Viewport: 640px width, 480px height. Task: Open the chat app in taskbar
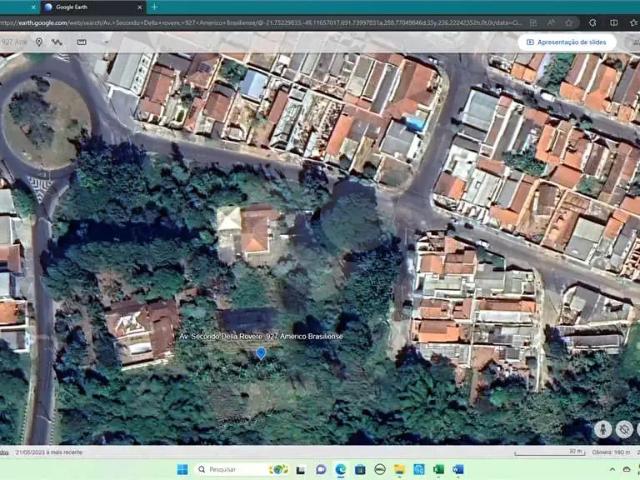[x=321, y=470]
